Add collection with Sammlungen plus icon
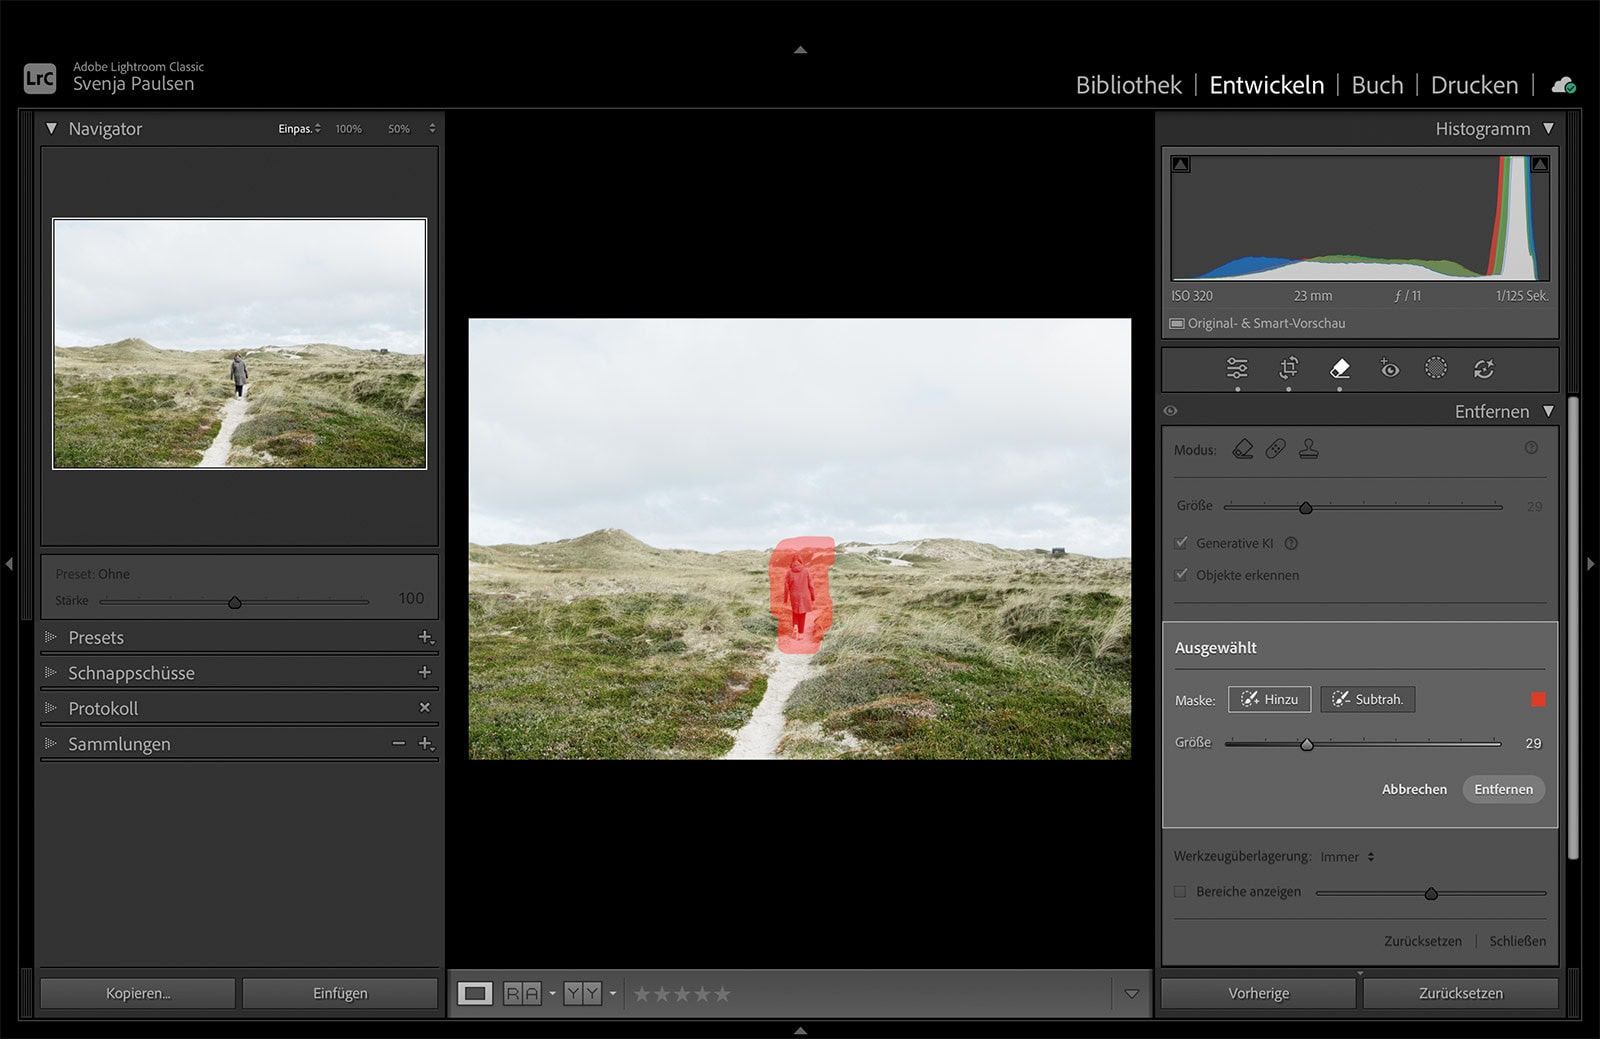Image resolution: width=1600 pixels, height=1039 pixels. tap(425, 743)
